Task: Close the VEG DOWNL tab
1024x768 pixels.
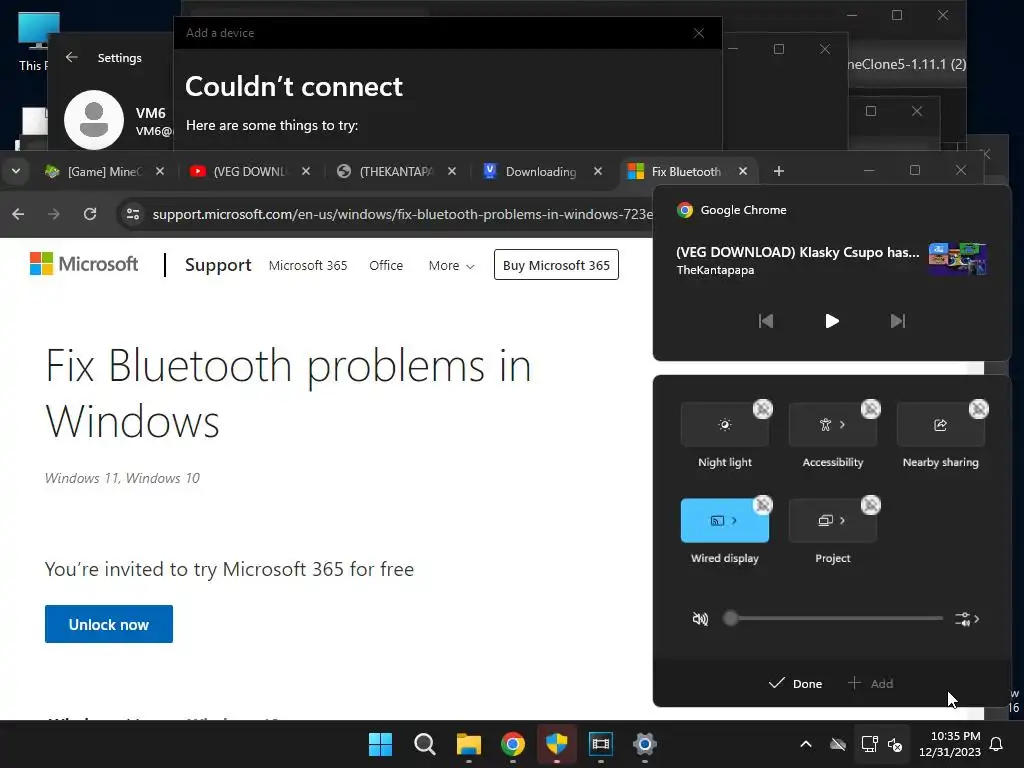Action: click(x=306, y=171)
